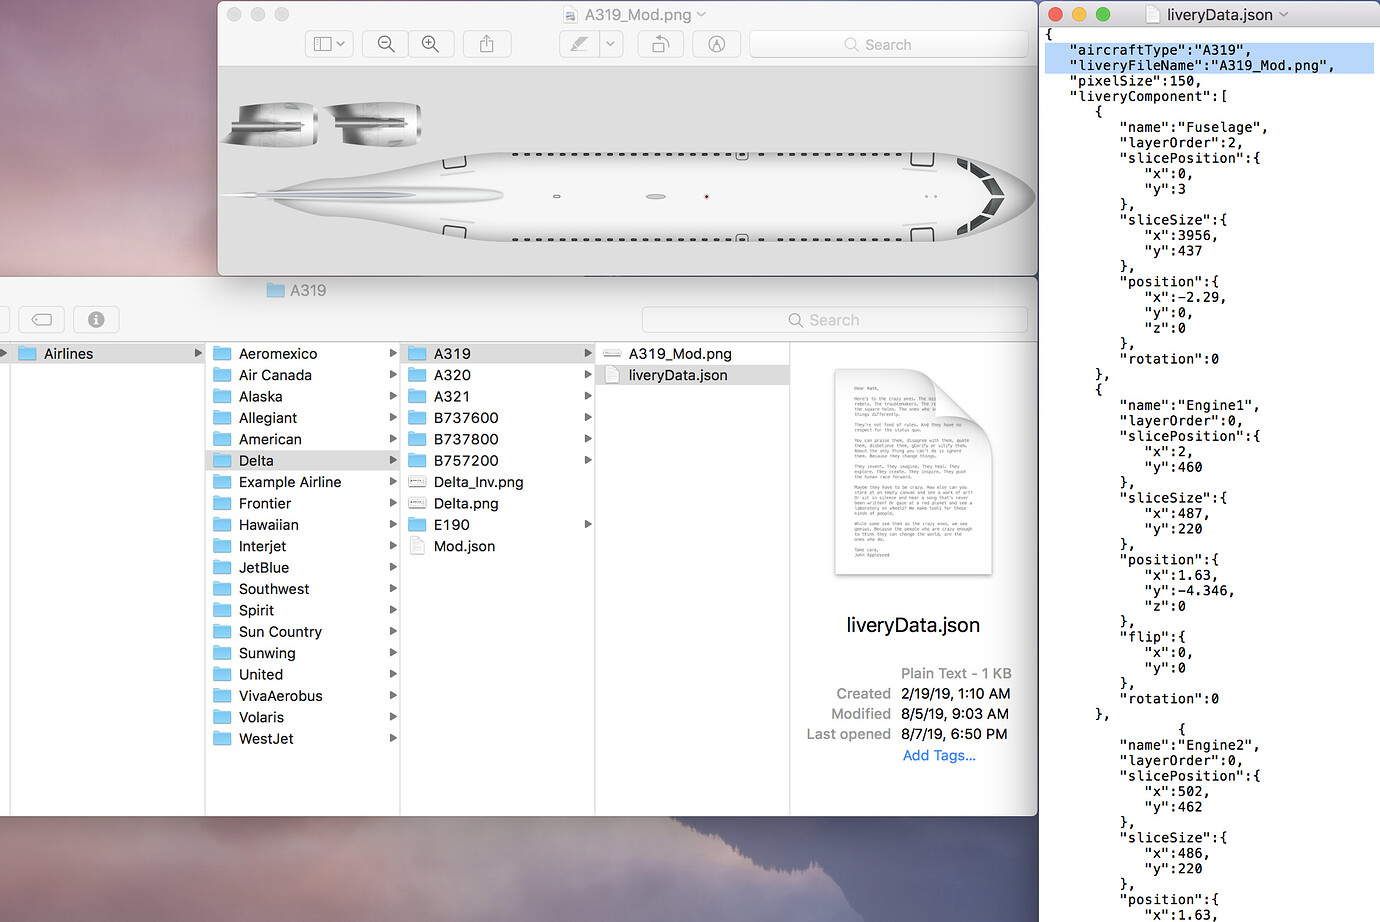Show the Markup toolbar in Preview
The image size is (1380, 922).
coord(716,44)
